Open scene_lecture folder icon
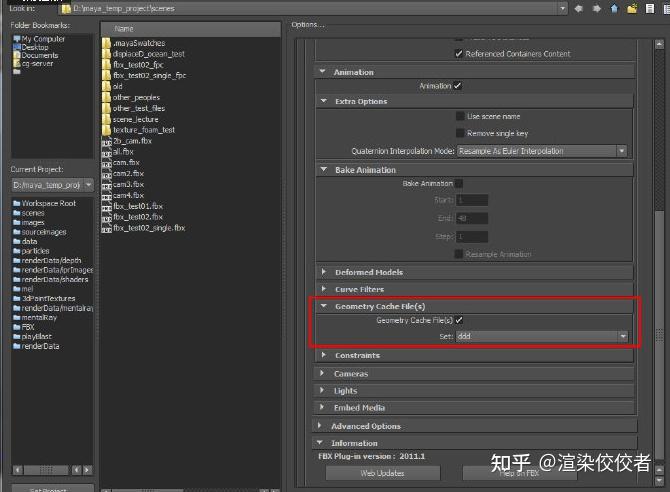Viewport: 670px width, 492px height. [x=106, y=119]
